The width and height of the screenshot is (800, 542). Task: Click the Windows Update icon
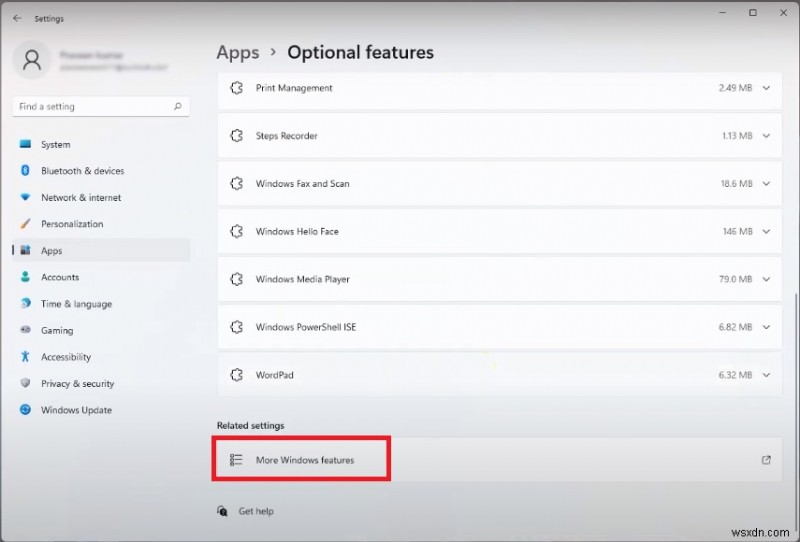pyautogui.click(x=25, y=410)
